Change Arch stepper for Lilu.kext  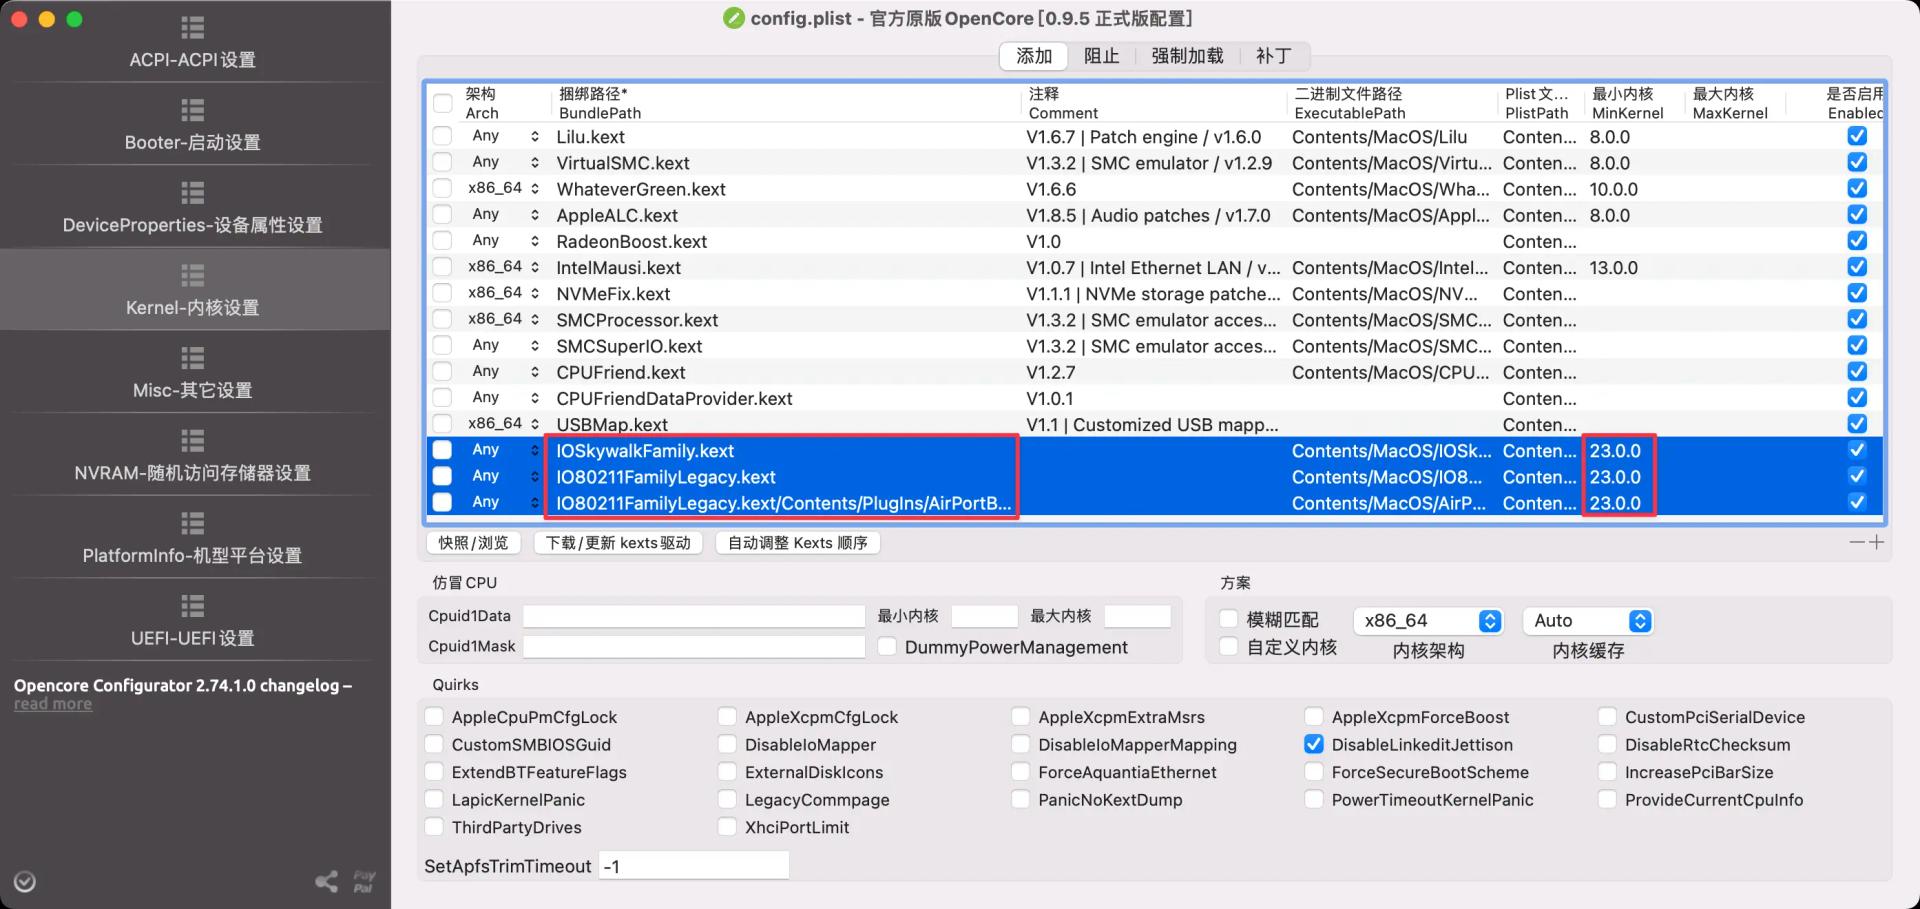coord(535,136)
